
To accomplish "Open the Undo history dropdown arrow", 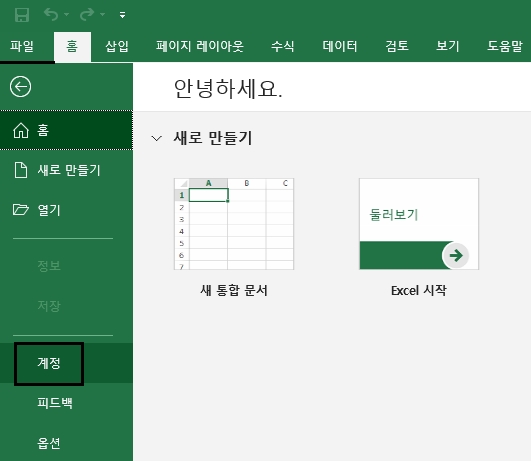I will coord(66,15).
